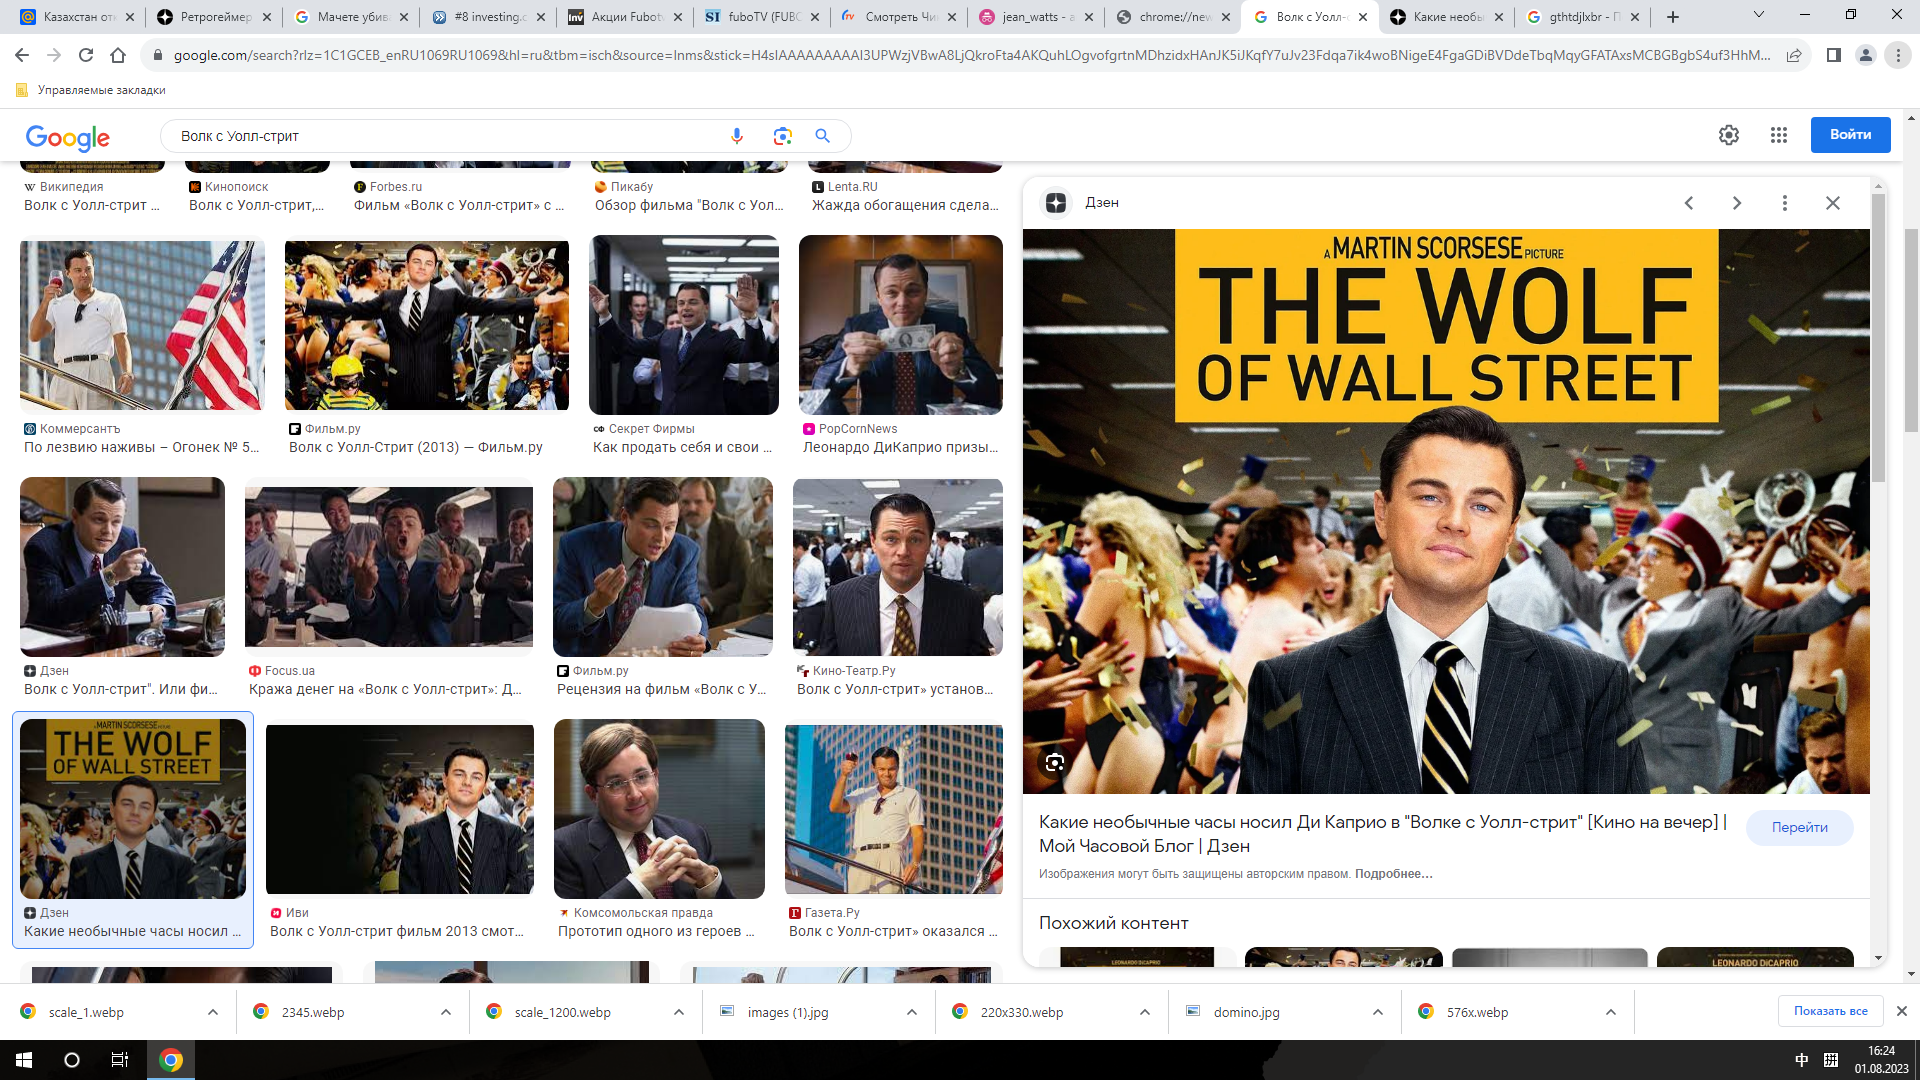This screenshot has width=1920, height=1080.
Task: Open the Коммерсантъ flag image thumbnail
Action: [142, 325]
